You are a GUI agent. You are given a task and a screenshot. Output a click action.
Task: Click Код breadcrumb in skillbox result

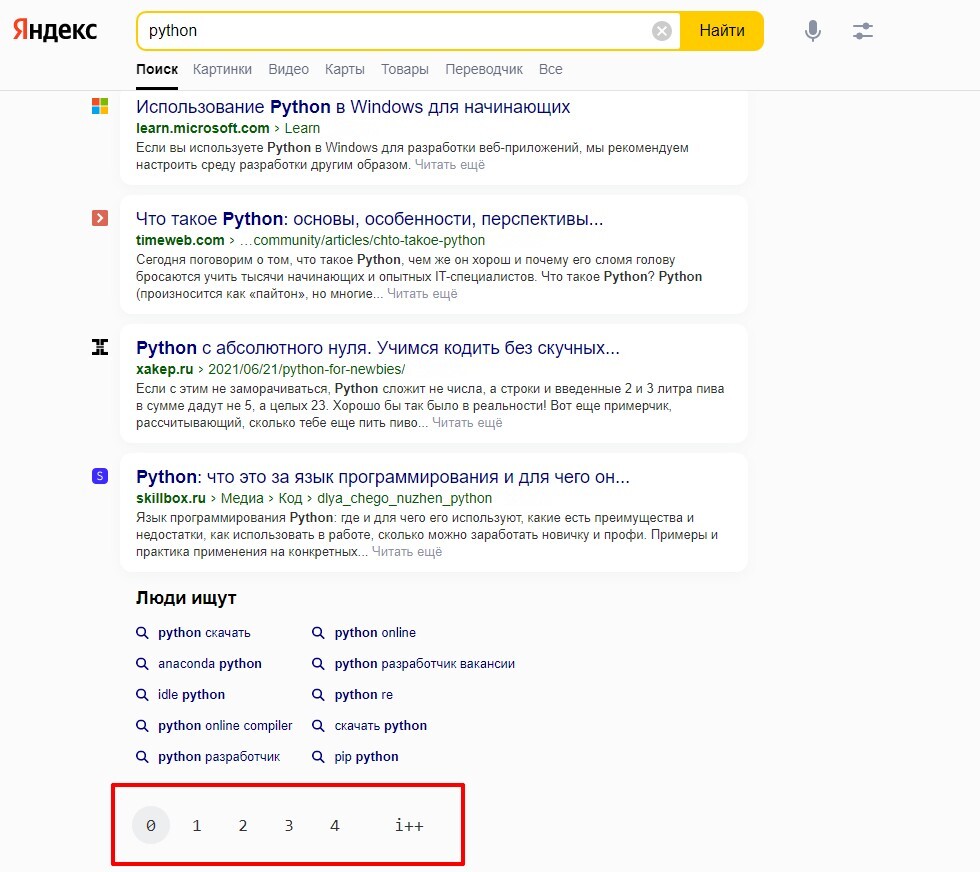click(x=290, y=498)
